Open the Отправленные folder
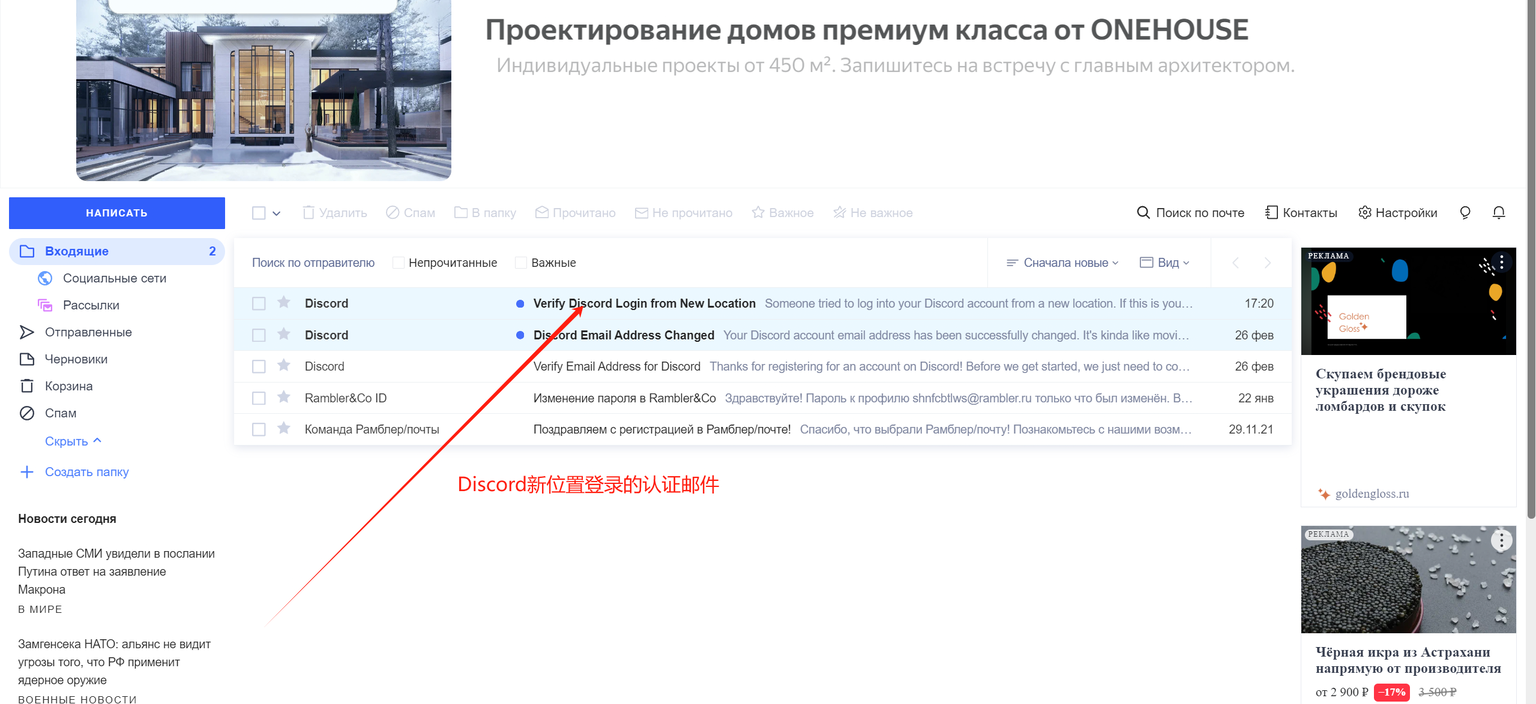This screenshot has width=1536, height=704. tap(70, 331)
